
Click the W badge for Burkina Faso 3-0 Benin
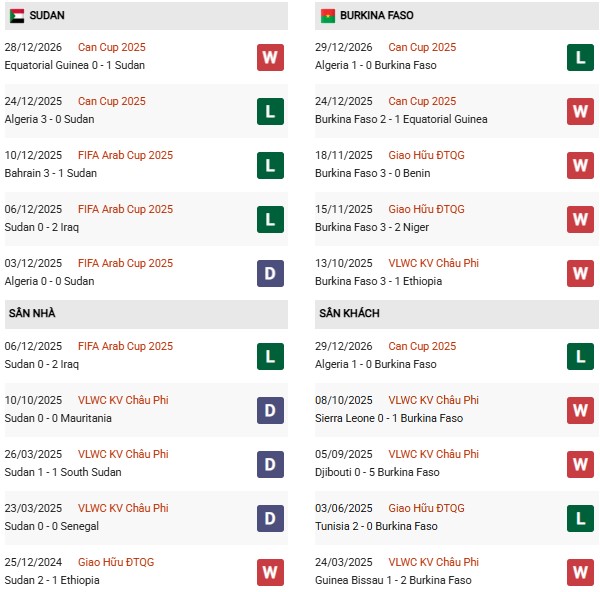pyautogui.click(x=581, y=165)
